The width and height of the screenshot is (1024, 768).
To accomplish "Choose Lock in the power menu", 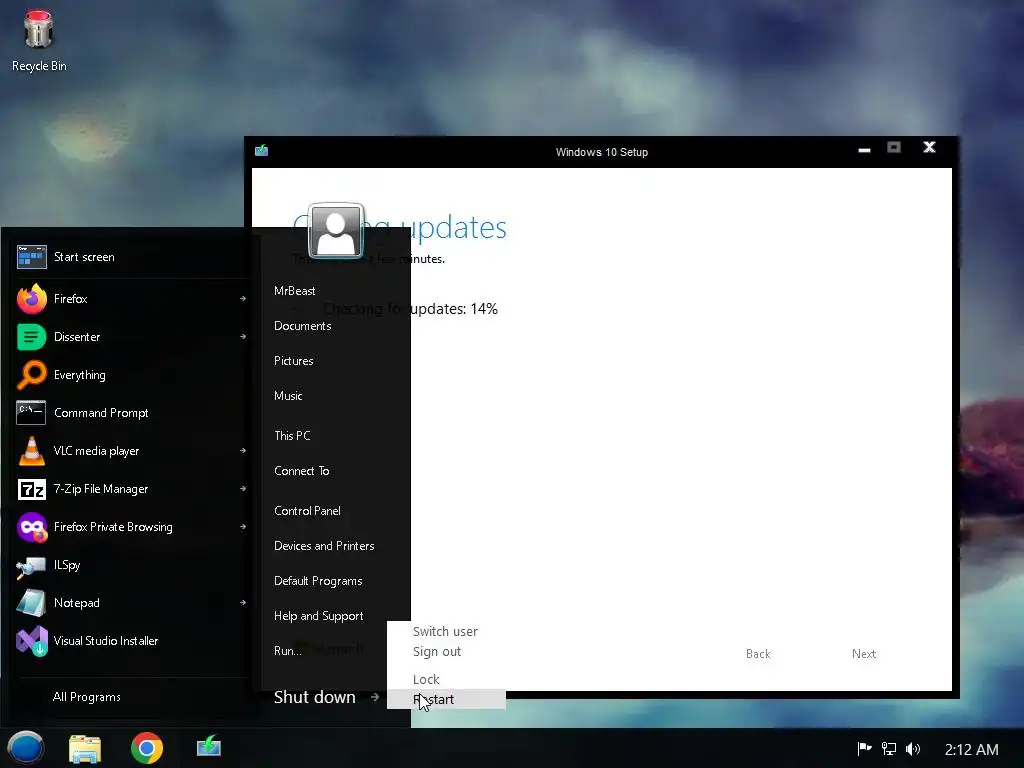I will click(x=426, y=680).
